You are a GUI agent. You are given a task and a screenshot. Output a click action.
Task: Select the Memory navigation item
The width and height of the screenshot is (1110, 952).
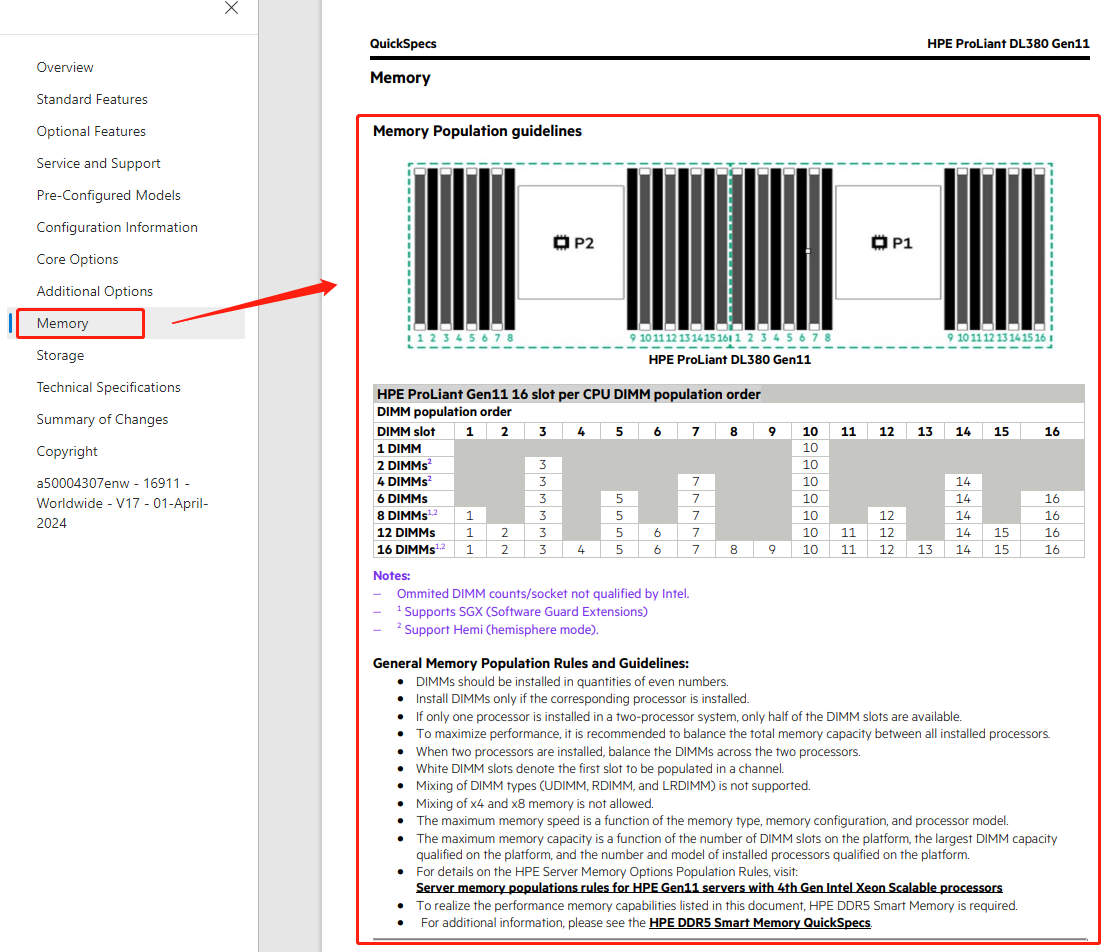coord(62,323)
